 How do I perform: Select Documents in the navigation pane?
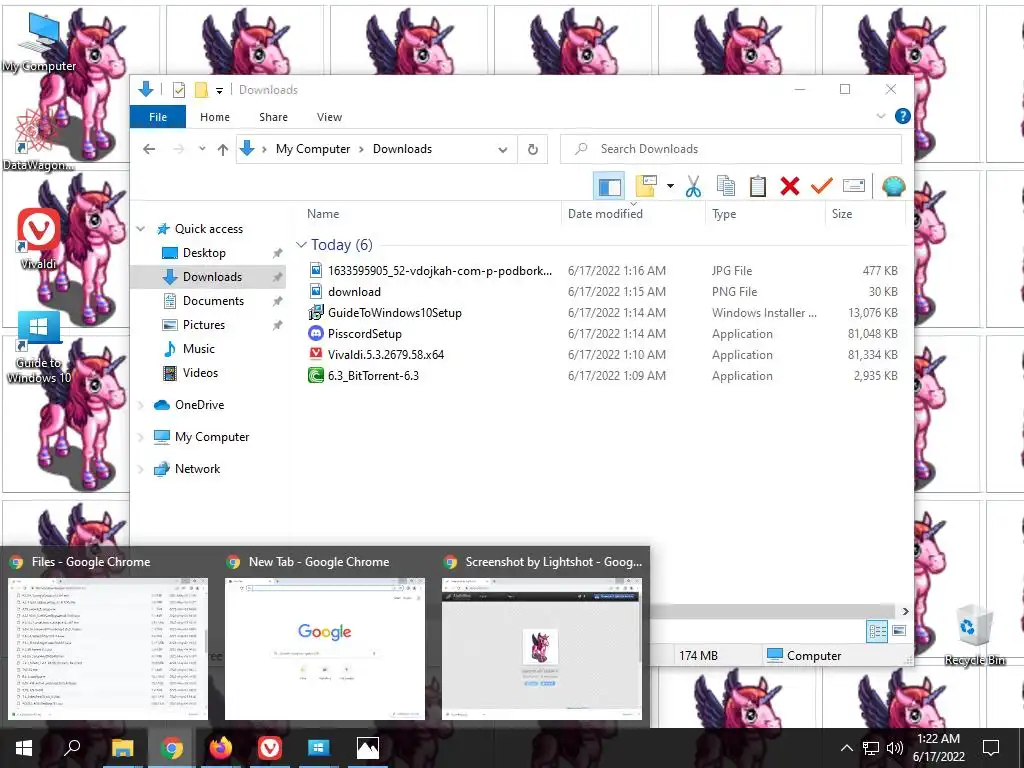click(x=213, y=300)
